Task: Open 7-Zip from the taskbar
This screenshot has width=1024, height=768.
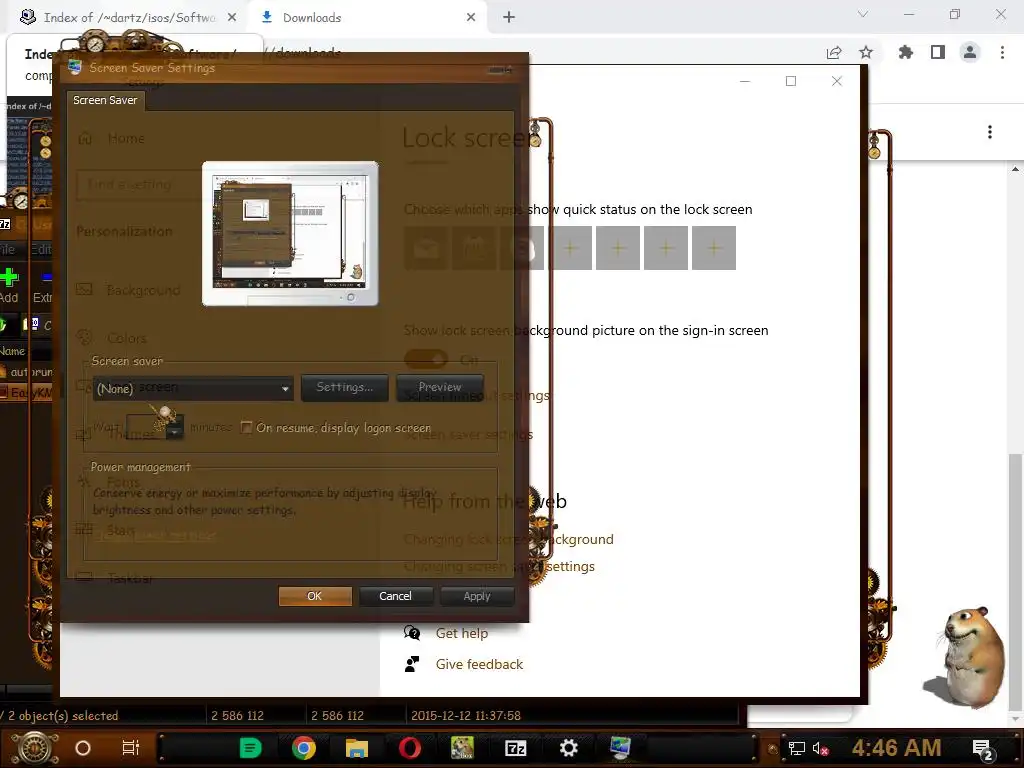Action: 515,748
